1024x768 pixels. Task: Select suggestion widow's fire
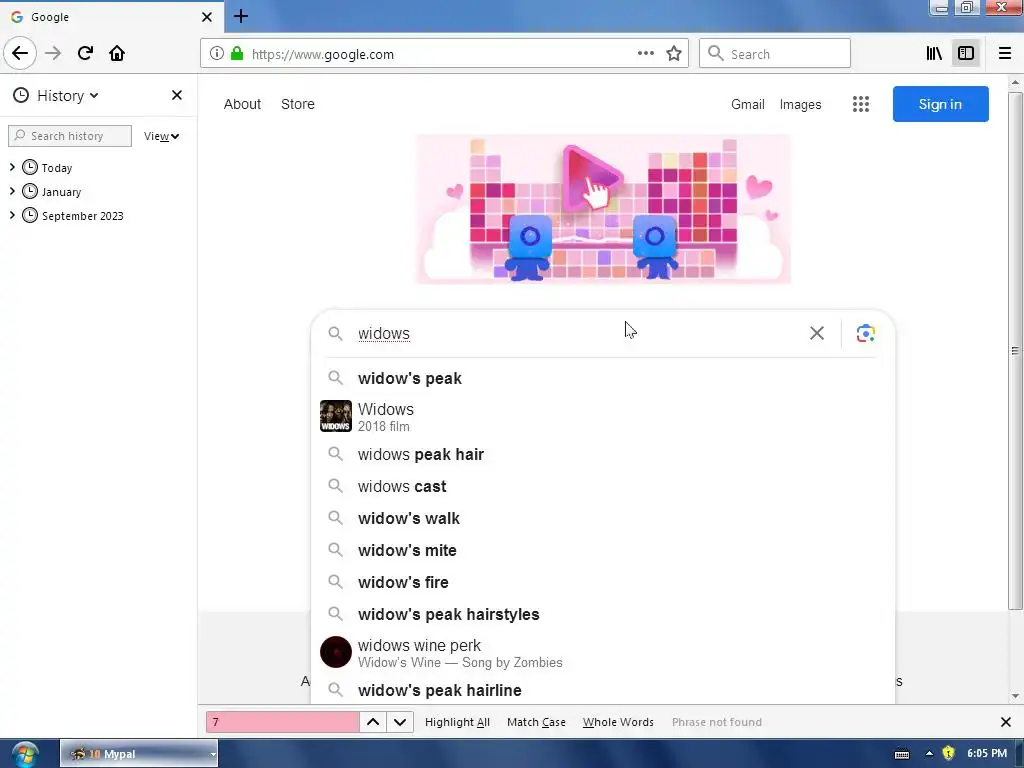point(602,583)
